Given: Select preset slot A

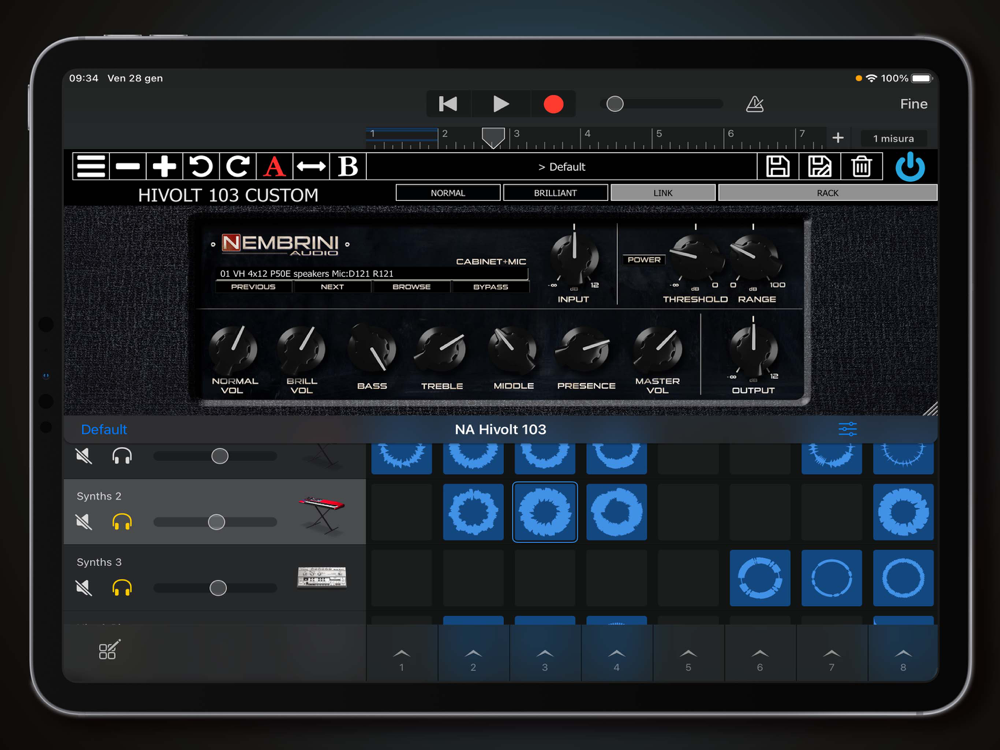Looking at the screenshot, I should point(274,166).
